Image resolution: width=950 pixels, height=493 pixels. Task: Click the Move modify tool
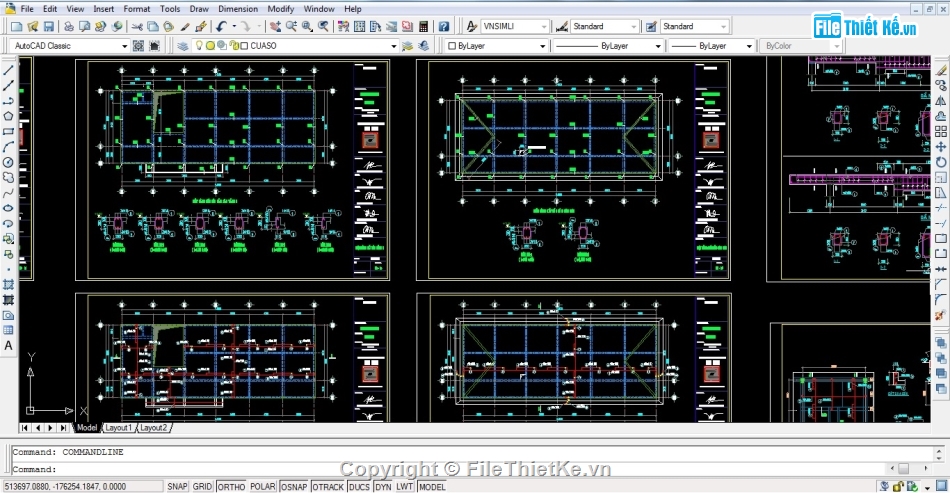point(941,147)
